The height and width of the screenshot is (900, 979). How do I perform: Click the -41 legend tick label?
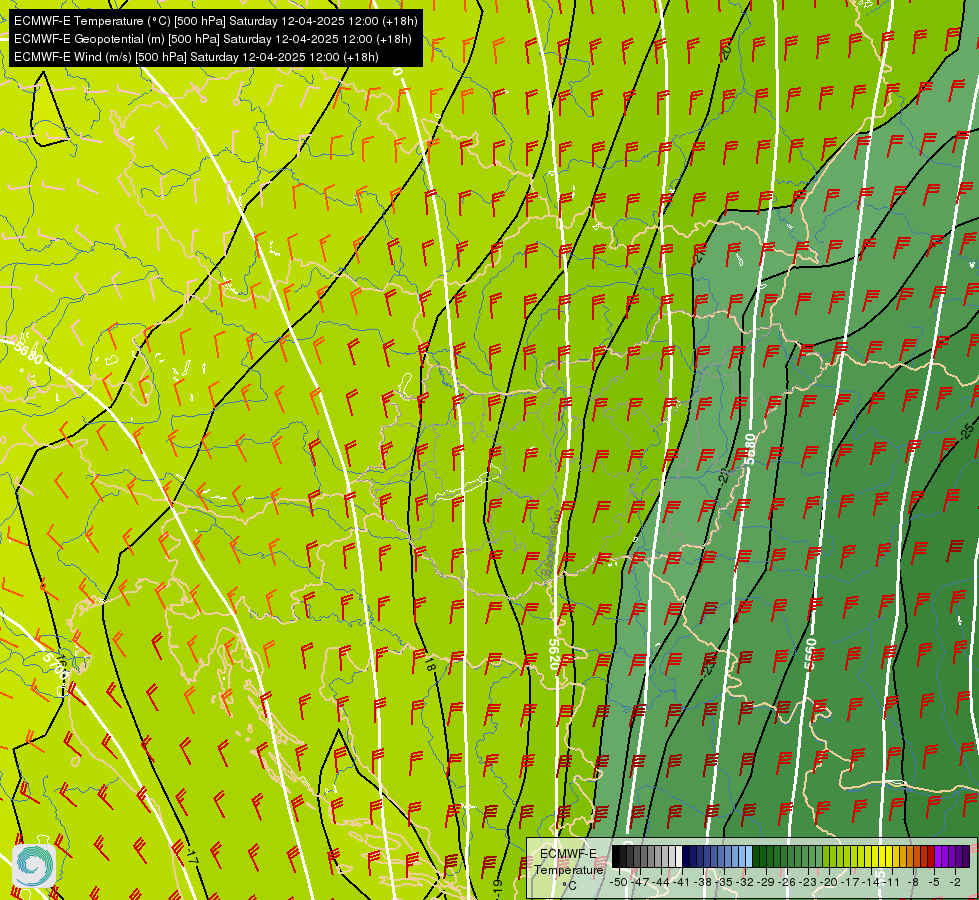point(682,882)
